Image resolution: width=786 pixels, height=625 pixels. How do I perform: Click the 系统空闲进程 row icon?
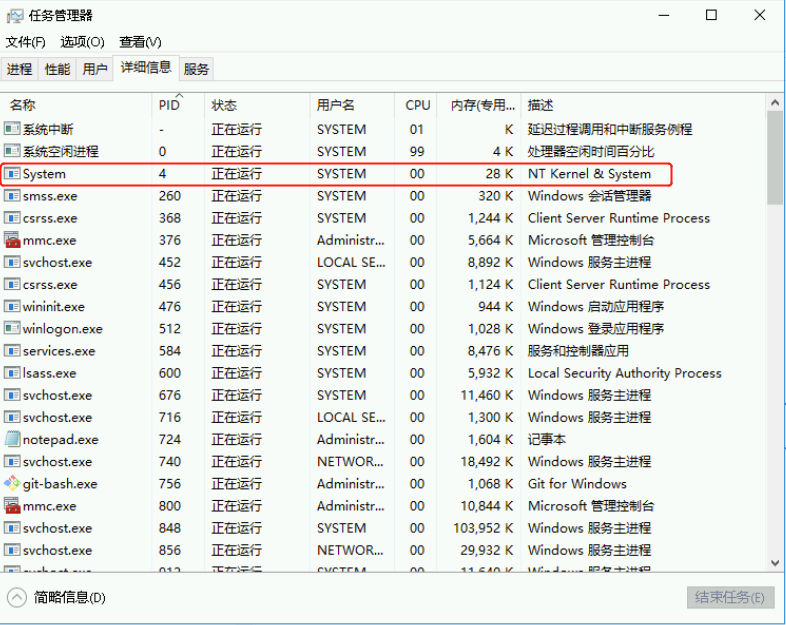coord(12,151)
